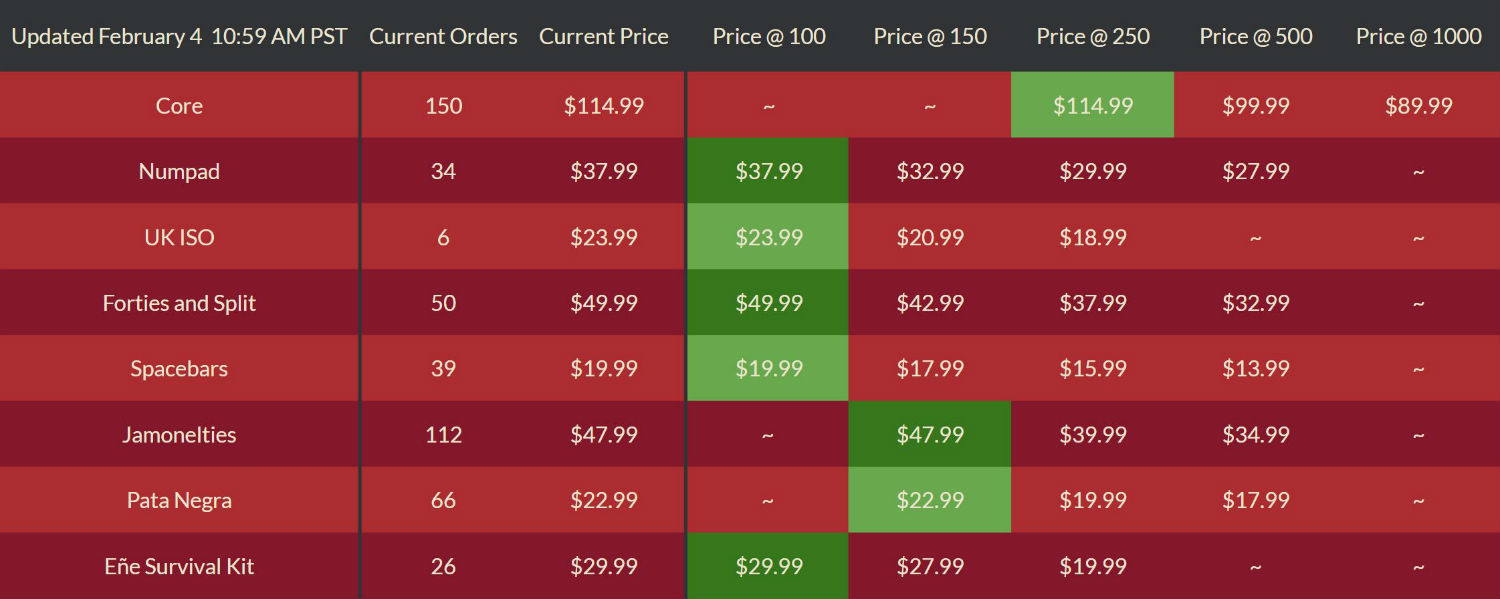The image size is (1500, 599).
Task: Click Core's green highlighted $114.99 cell
Action: pos(1093,106)
